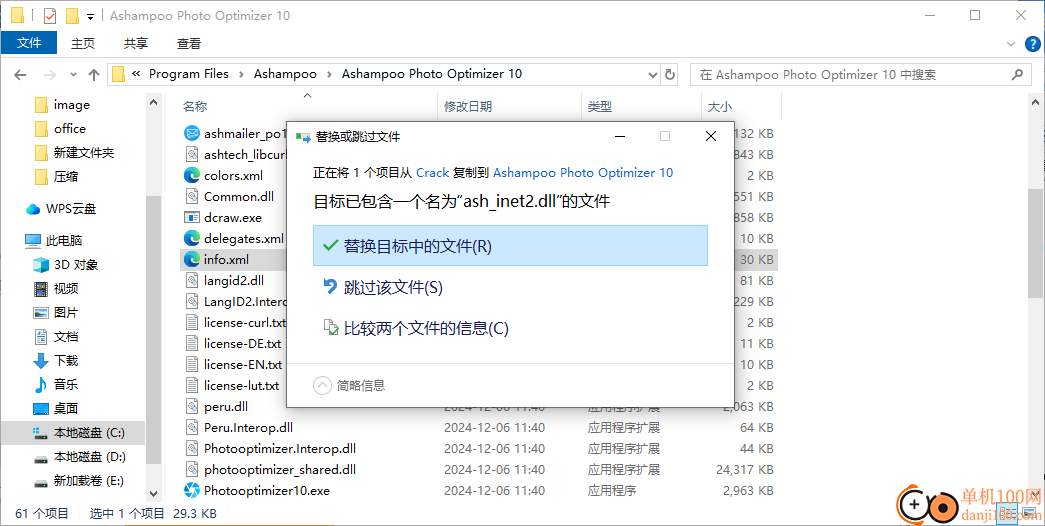Click the Photooptimizer10.exe application icon
The width and height of the screenshot is (1045, 526).
[192, 491]
